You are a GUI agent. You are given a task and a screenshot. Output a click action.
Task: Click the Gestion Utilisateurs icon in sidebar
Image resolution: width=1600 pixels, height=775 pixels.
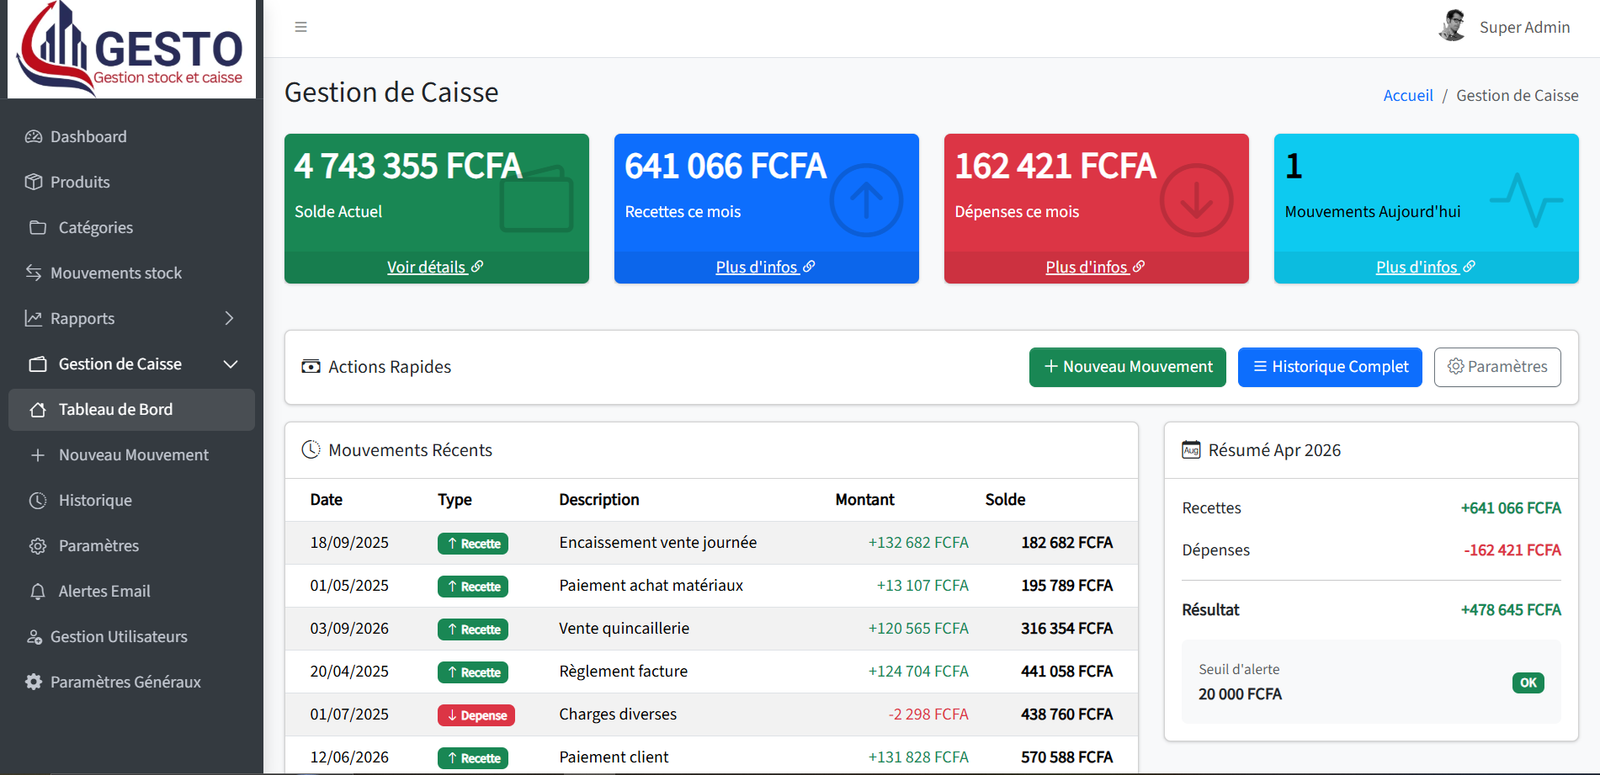34,637
